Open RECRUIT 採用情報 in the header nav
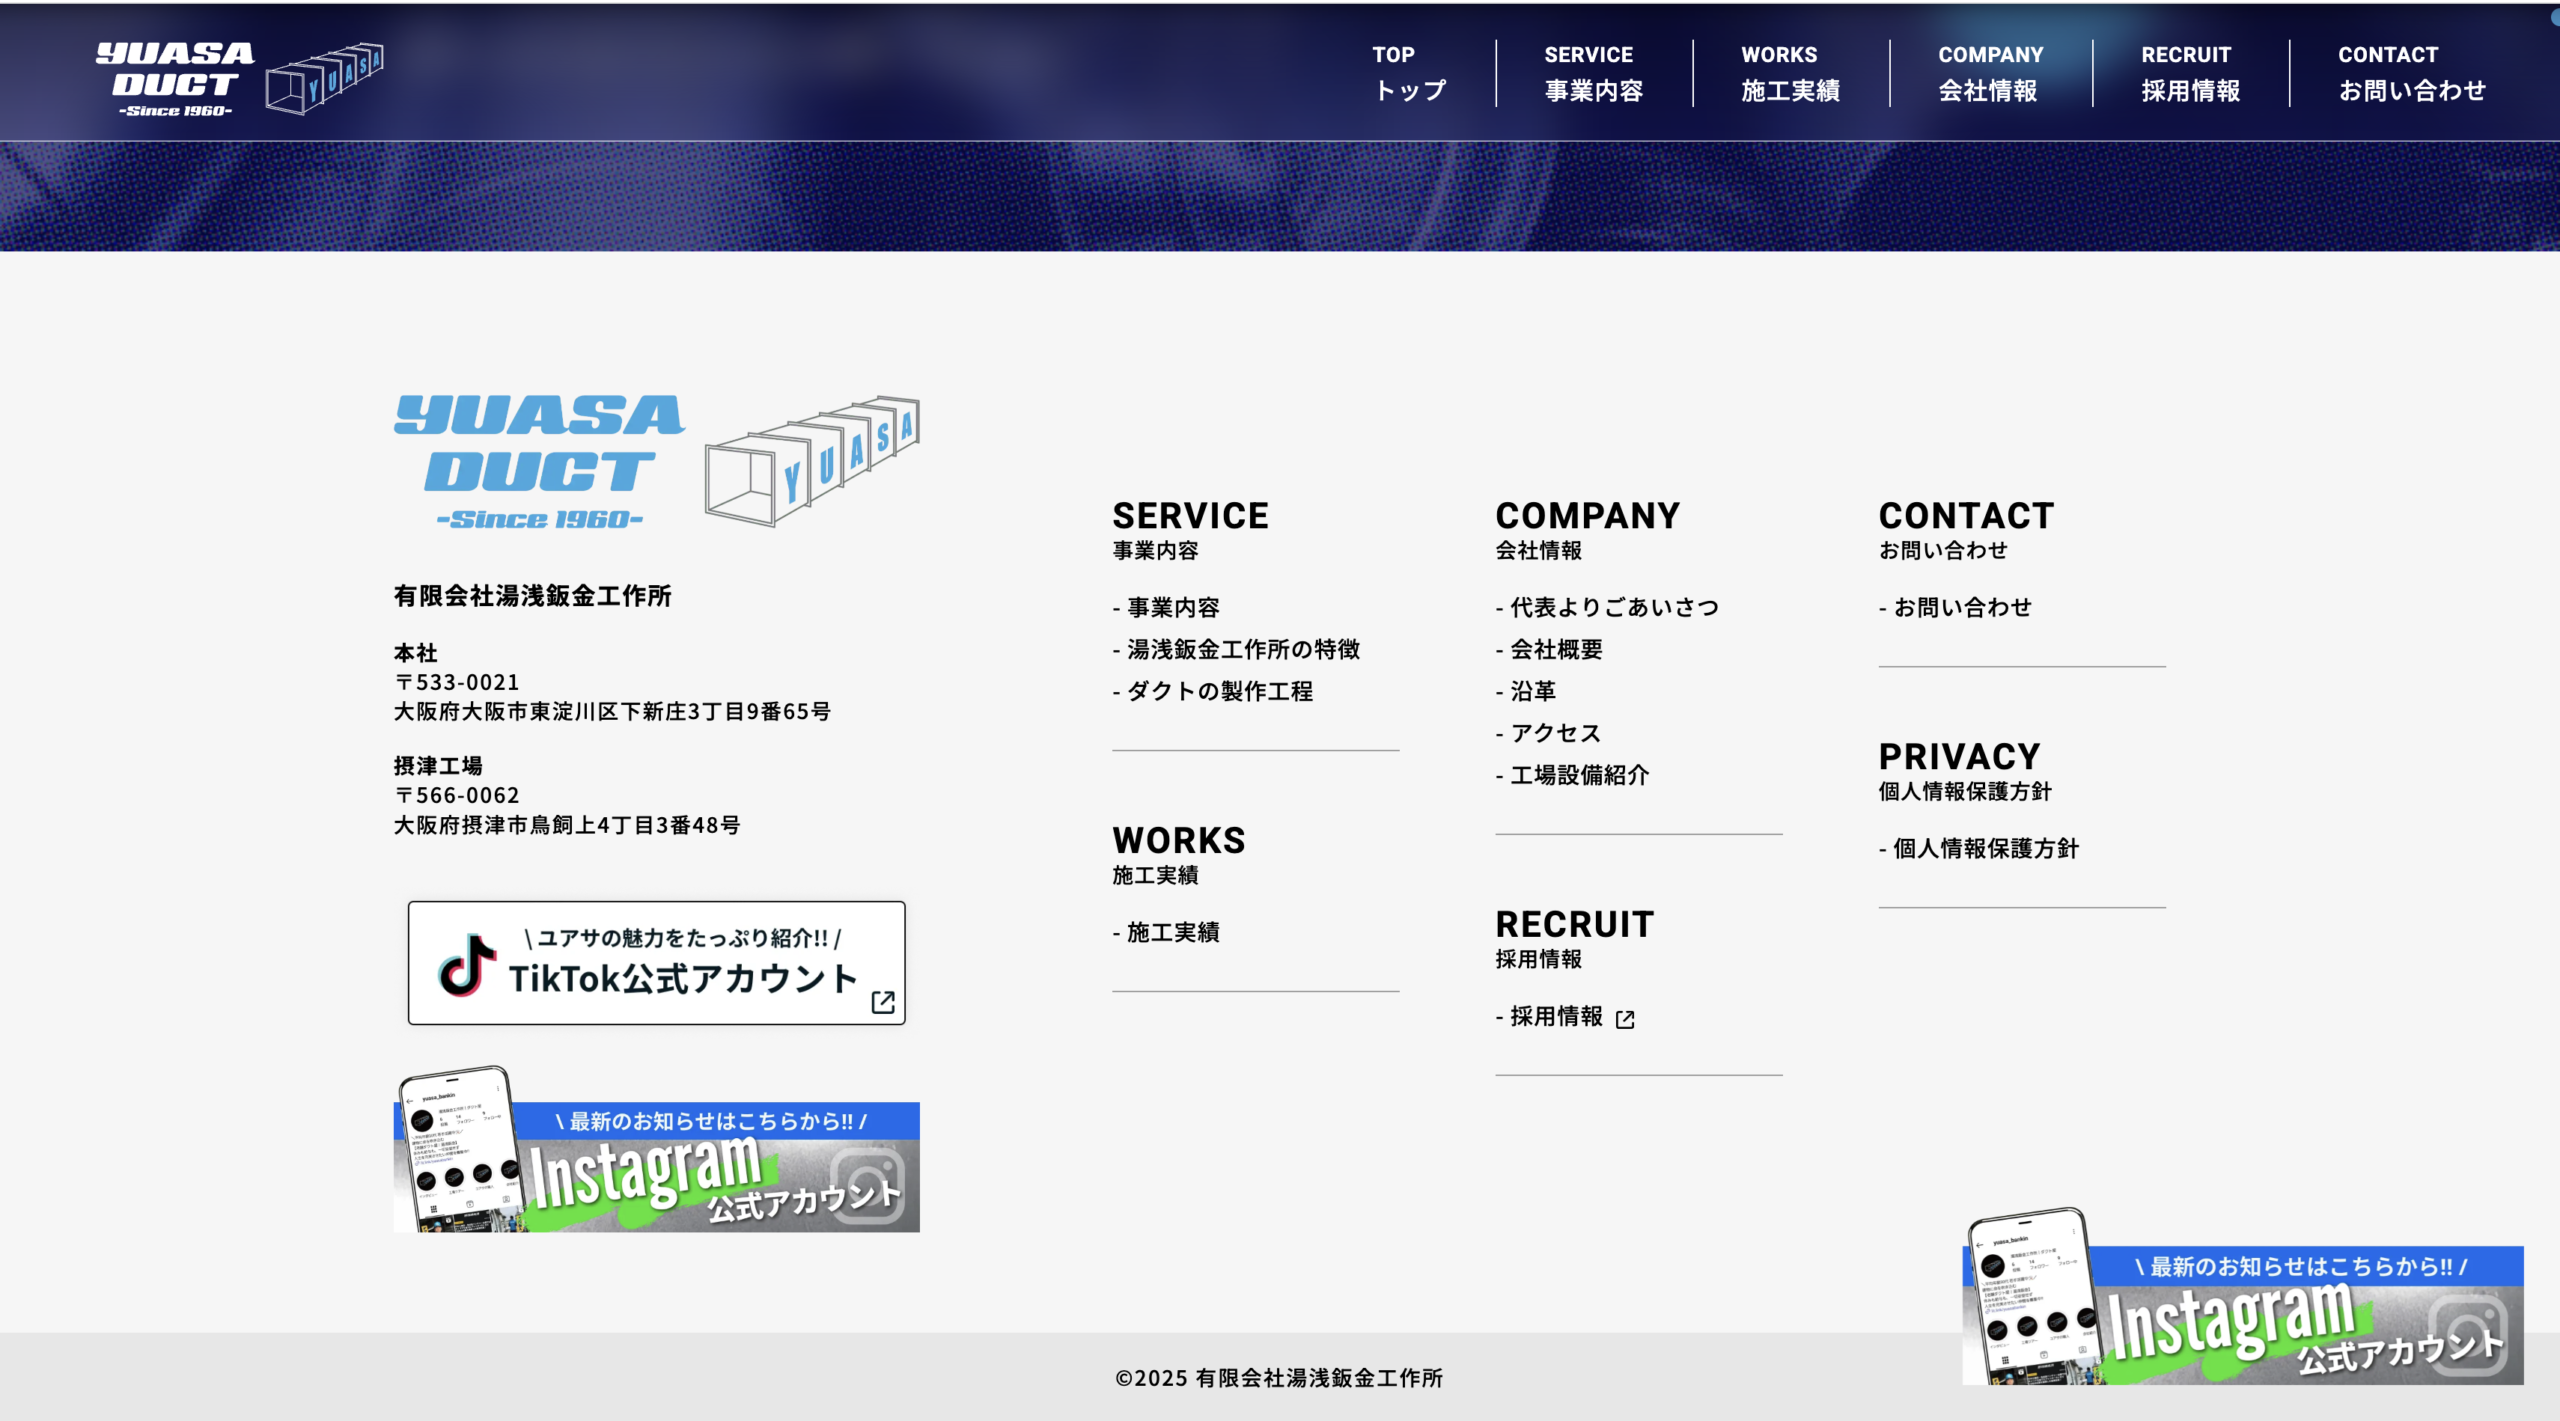The height and width of the screenshot is (1421, 2560). point(2190,73)
